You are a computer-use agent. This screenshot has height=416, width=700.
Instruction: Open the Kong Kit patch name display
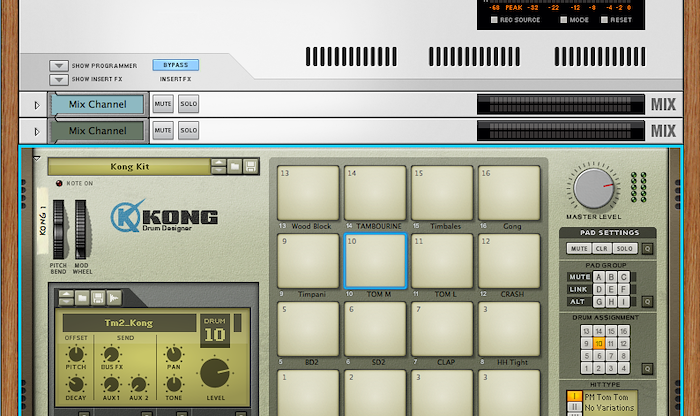(129, 166)
